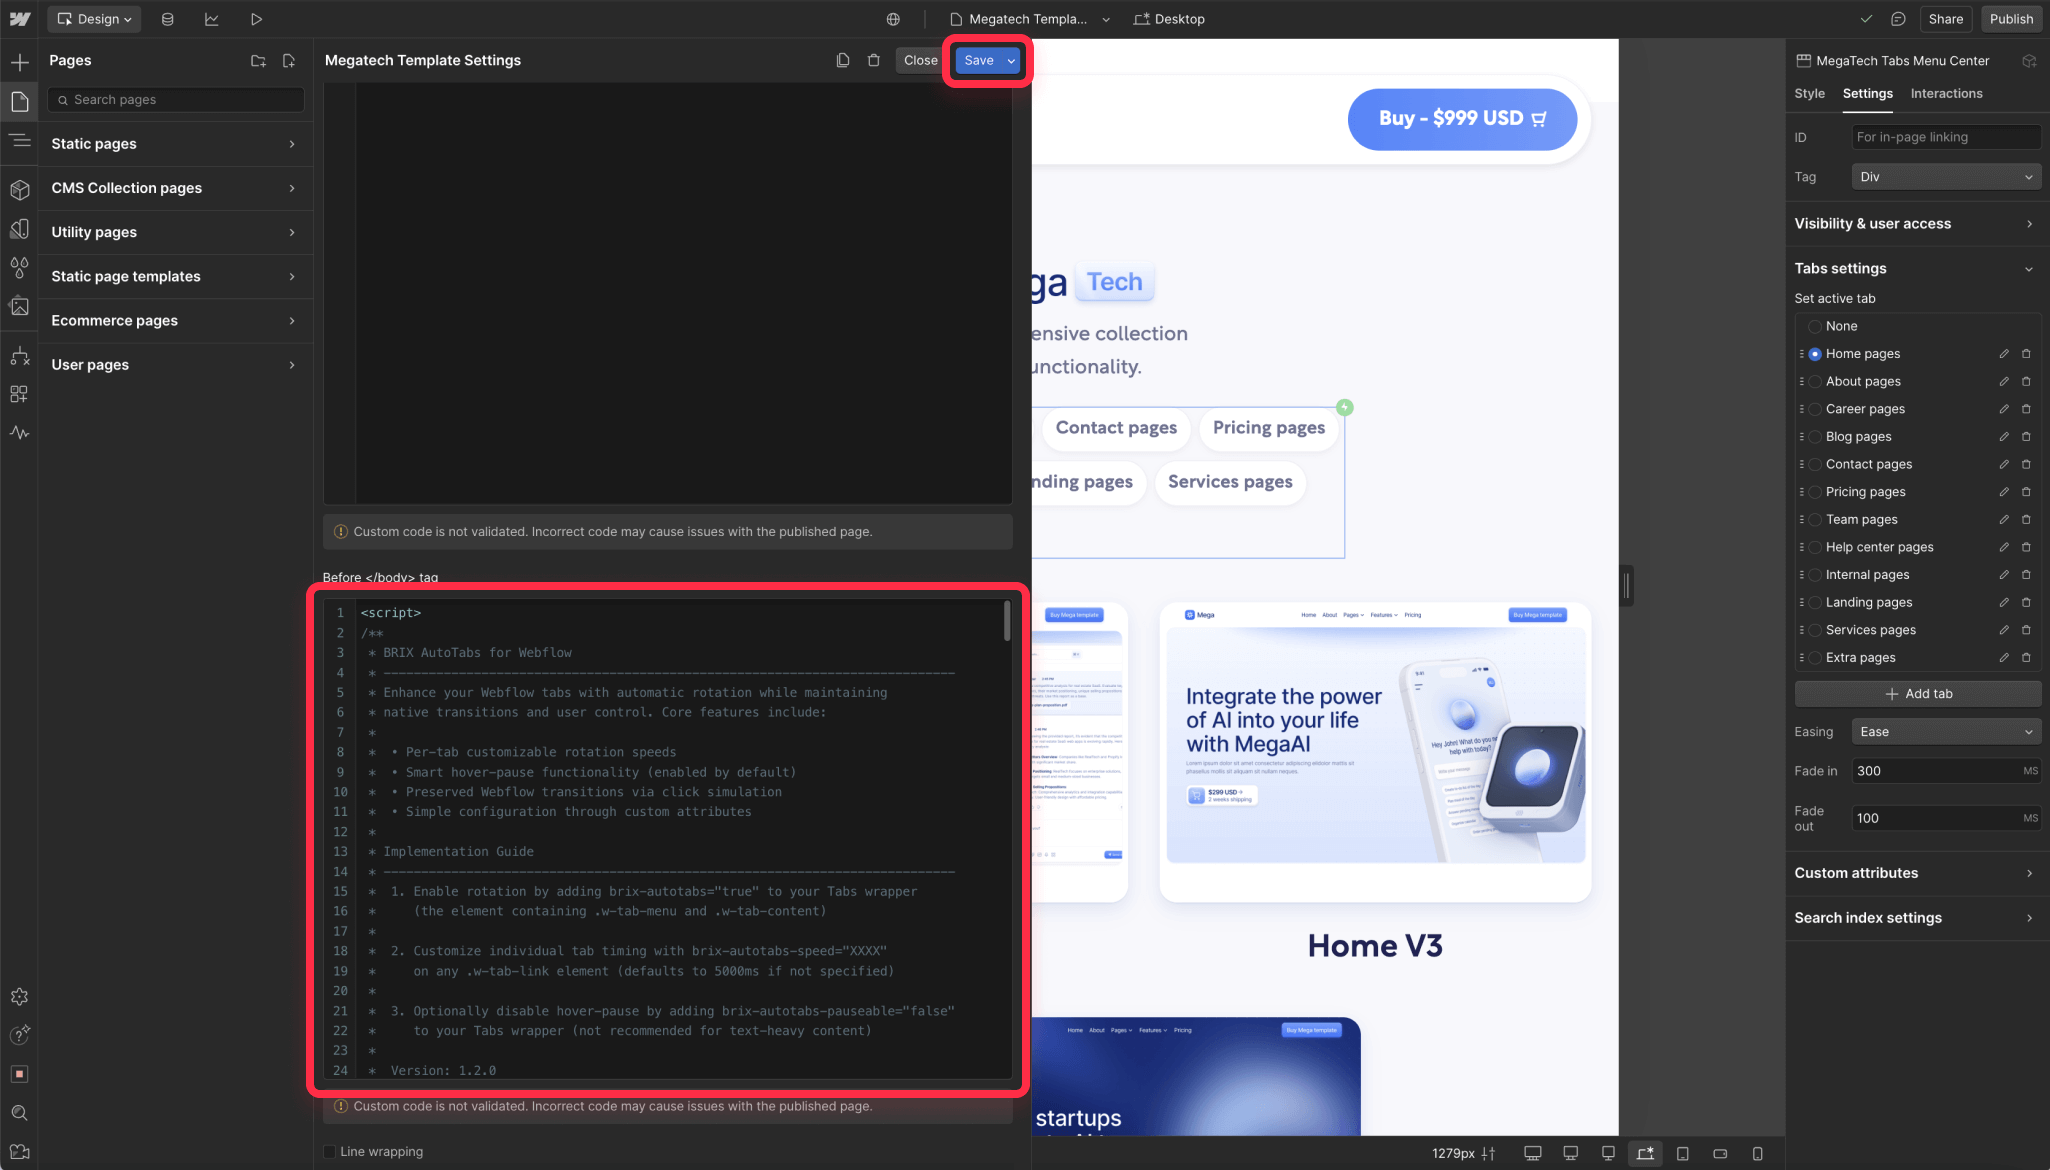2050x1170 pixels.
Task: Select the tablet breakpoint icon
Action: click(1683, 1153)
